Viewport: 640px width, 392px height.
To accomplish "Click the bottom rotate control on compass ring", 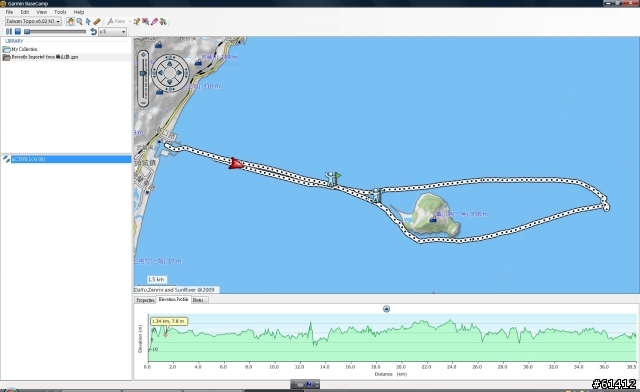I will 170,89.
